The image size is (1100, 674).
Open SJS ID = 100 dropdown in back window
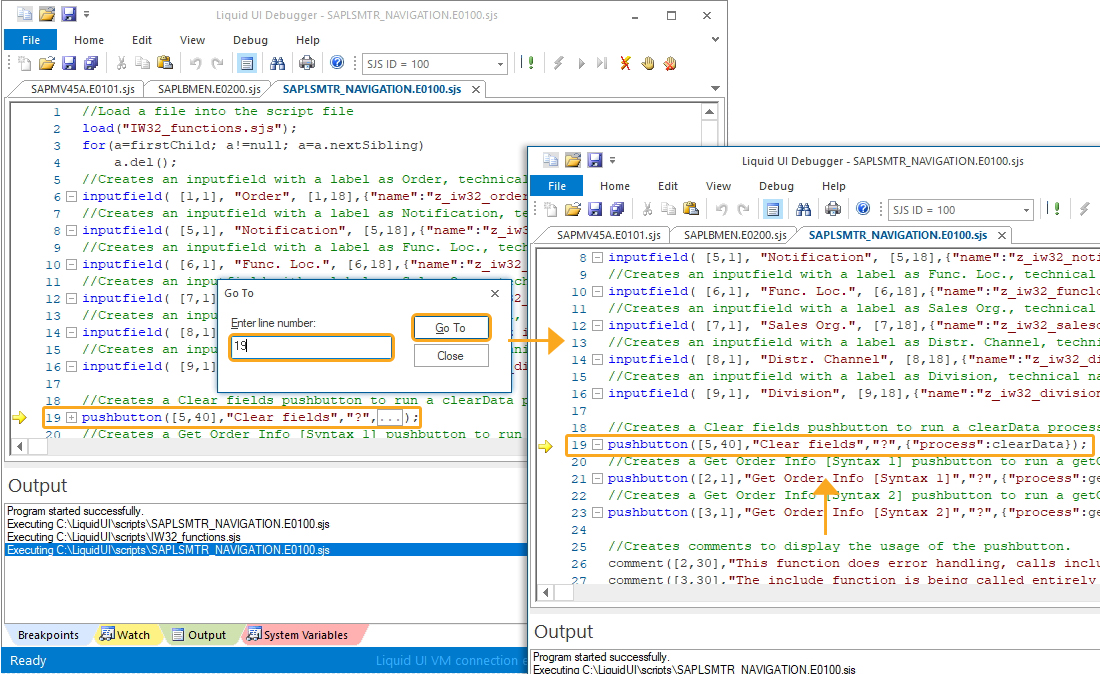500,64
